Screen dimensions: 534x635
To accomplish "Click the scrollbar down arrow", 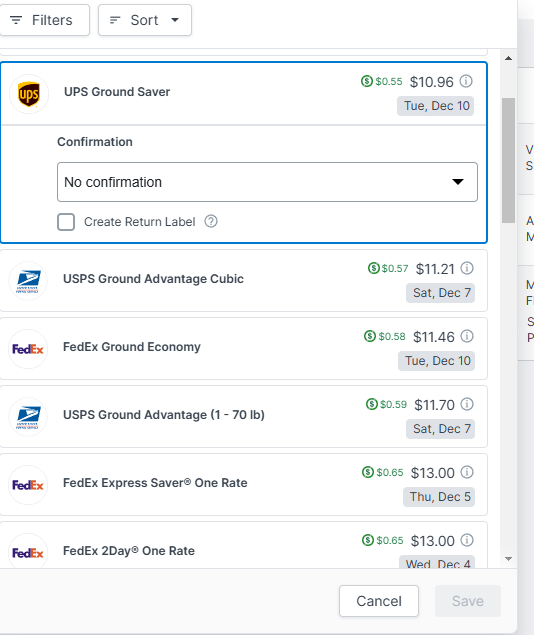I will [x=508, y=559].
